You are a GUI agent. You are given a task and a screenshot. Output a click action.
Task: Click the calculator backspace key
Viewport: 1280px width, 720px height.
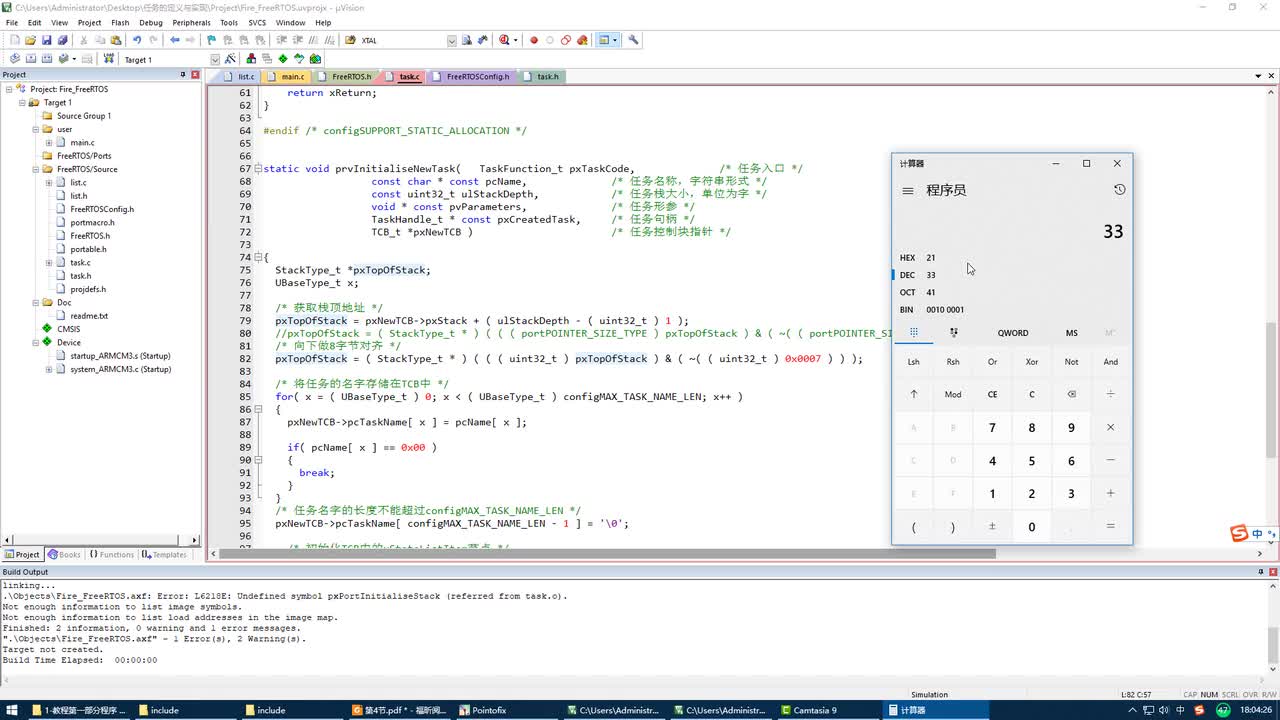point(1071,394)
